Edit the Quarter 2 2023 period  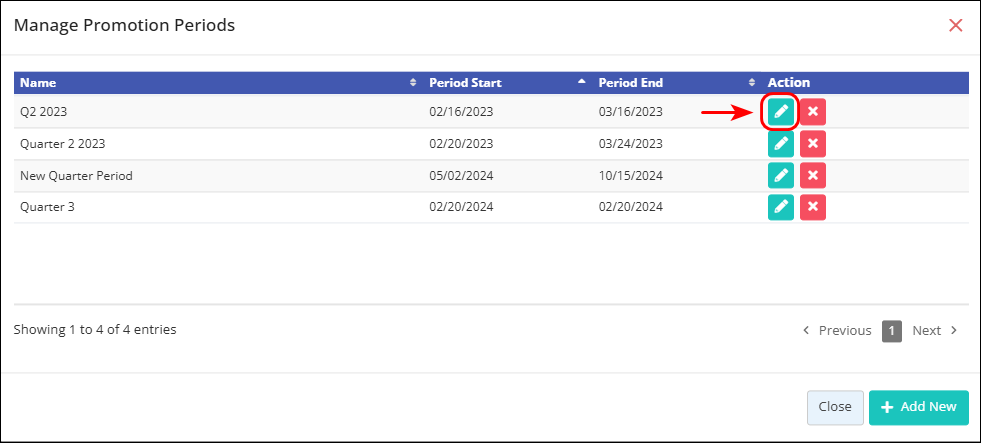pyautogui.click(x=781, y=144)
